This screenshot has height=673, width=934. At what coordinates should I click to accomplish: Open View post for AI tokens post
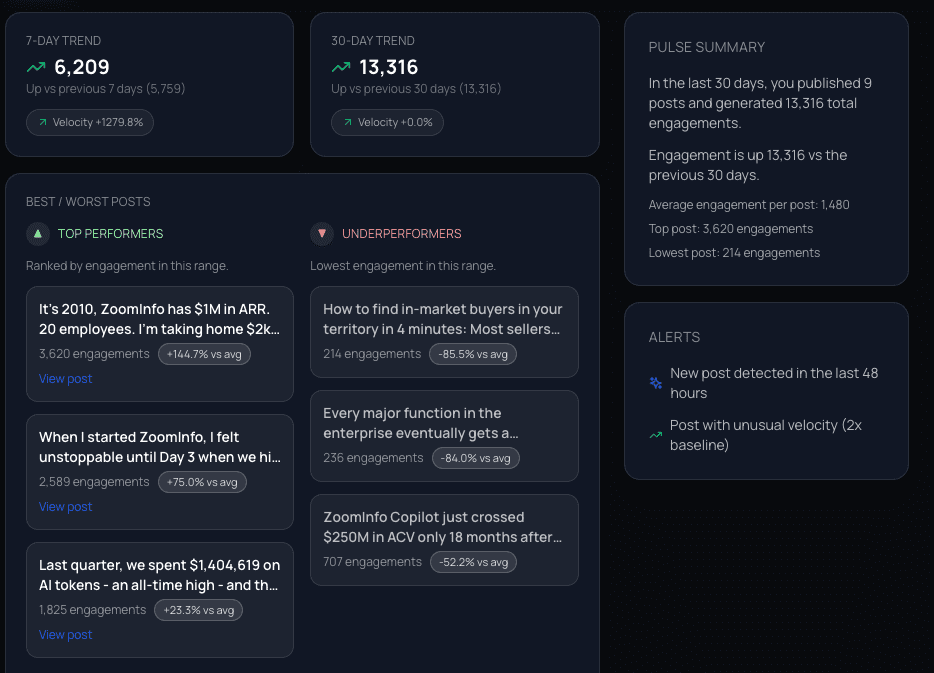coord(65,635)
